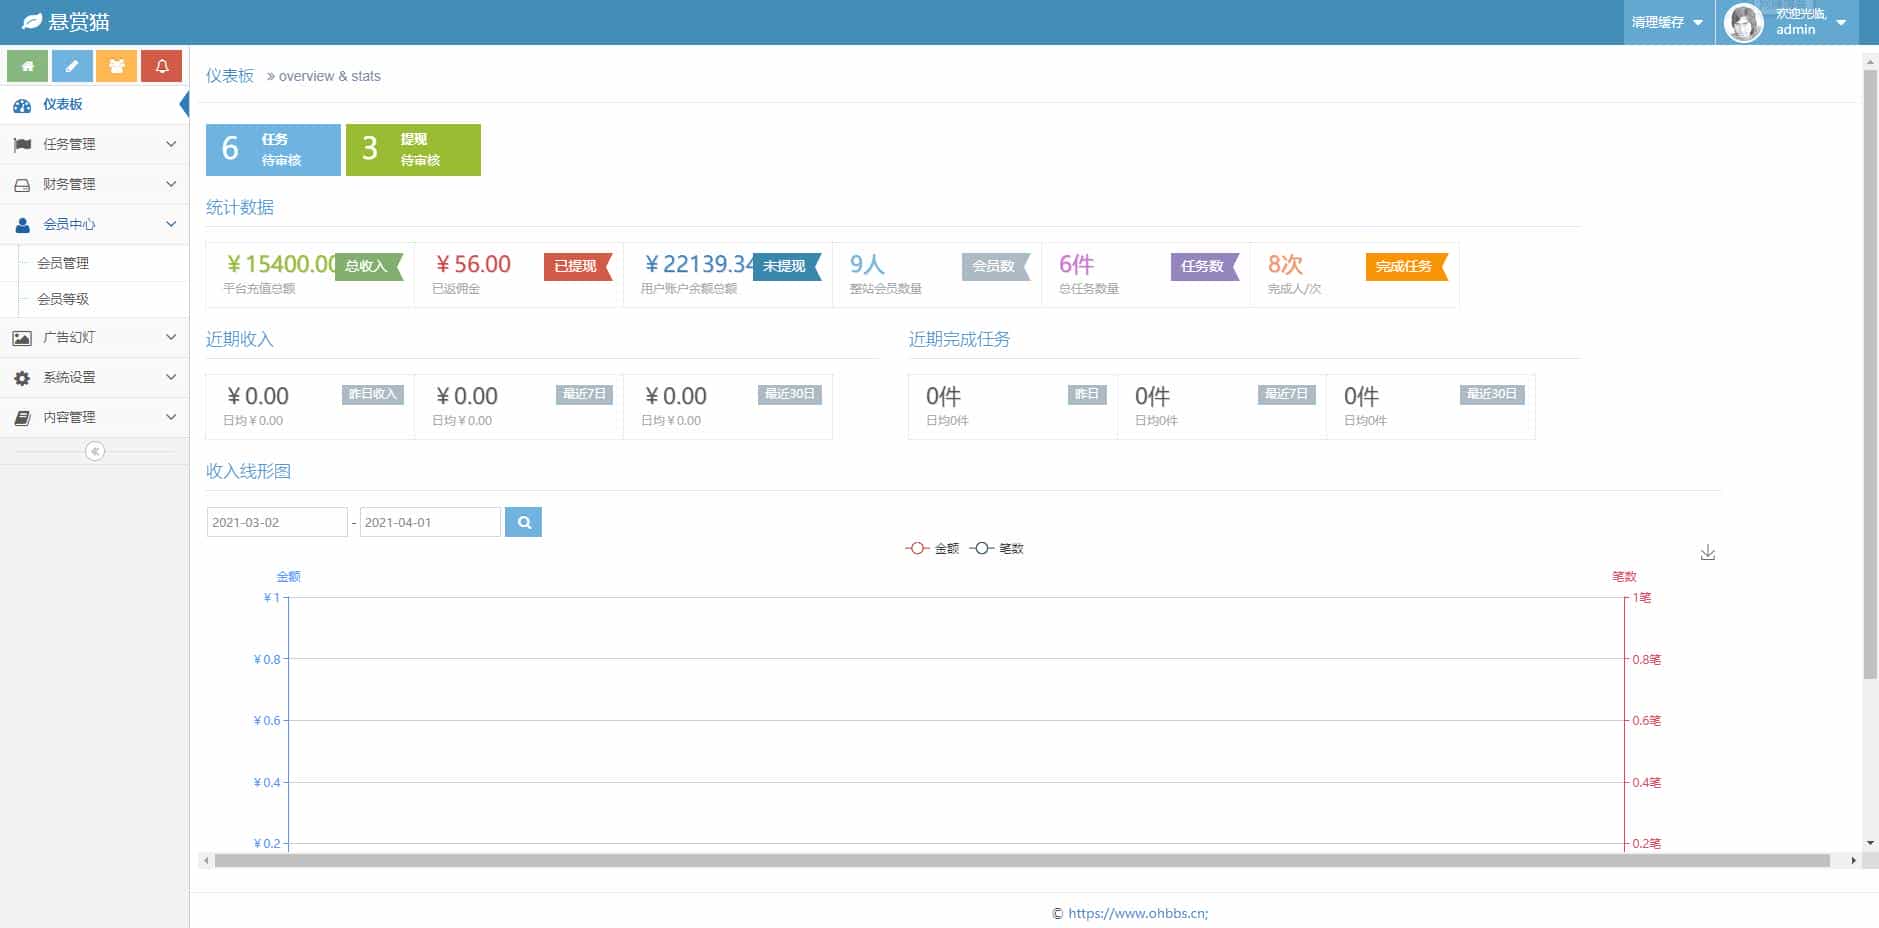
Task: Click the red 已提现 ribbon tag
Action: [578, 266]
